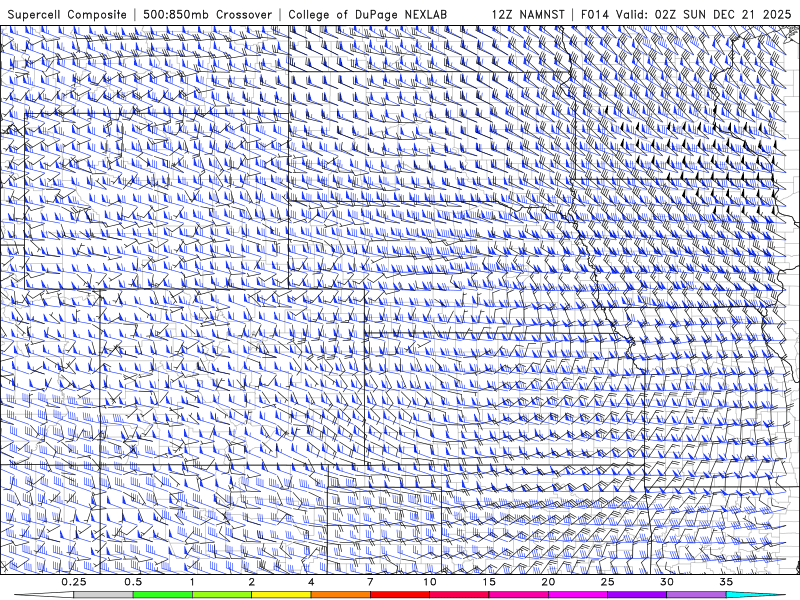Select the red 7–10 color bar segment
Viewport: 800px width, 600px height.
pos(399,595)
